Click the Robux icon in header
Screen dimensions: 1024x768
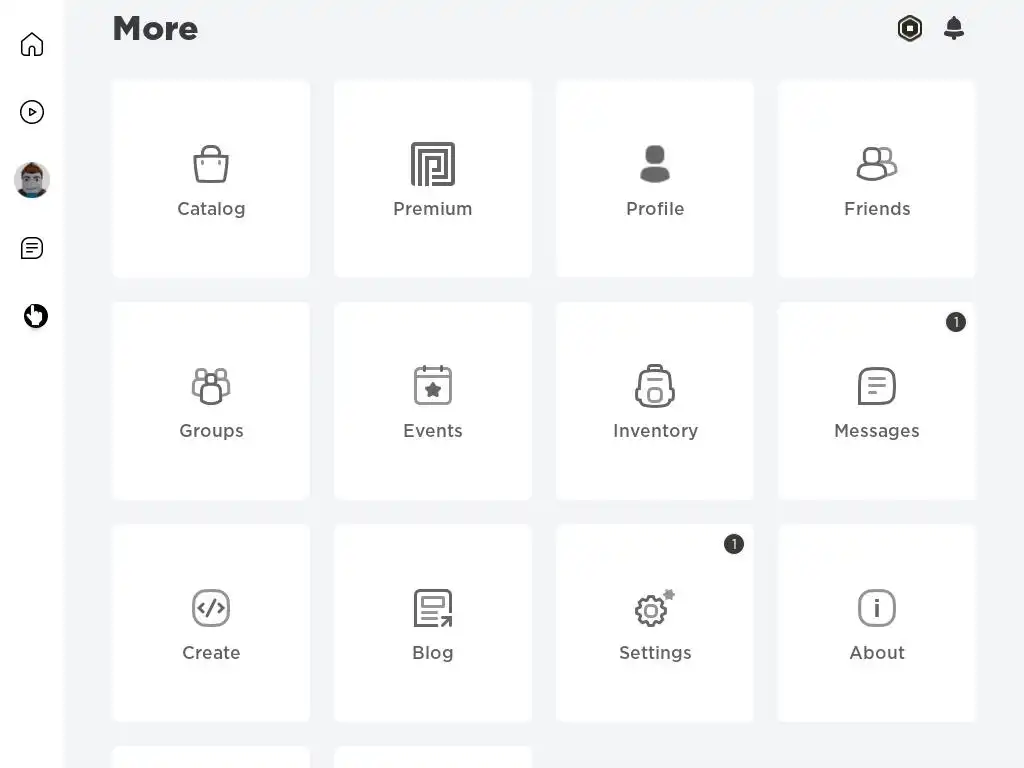(910, 28)
